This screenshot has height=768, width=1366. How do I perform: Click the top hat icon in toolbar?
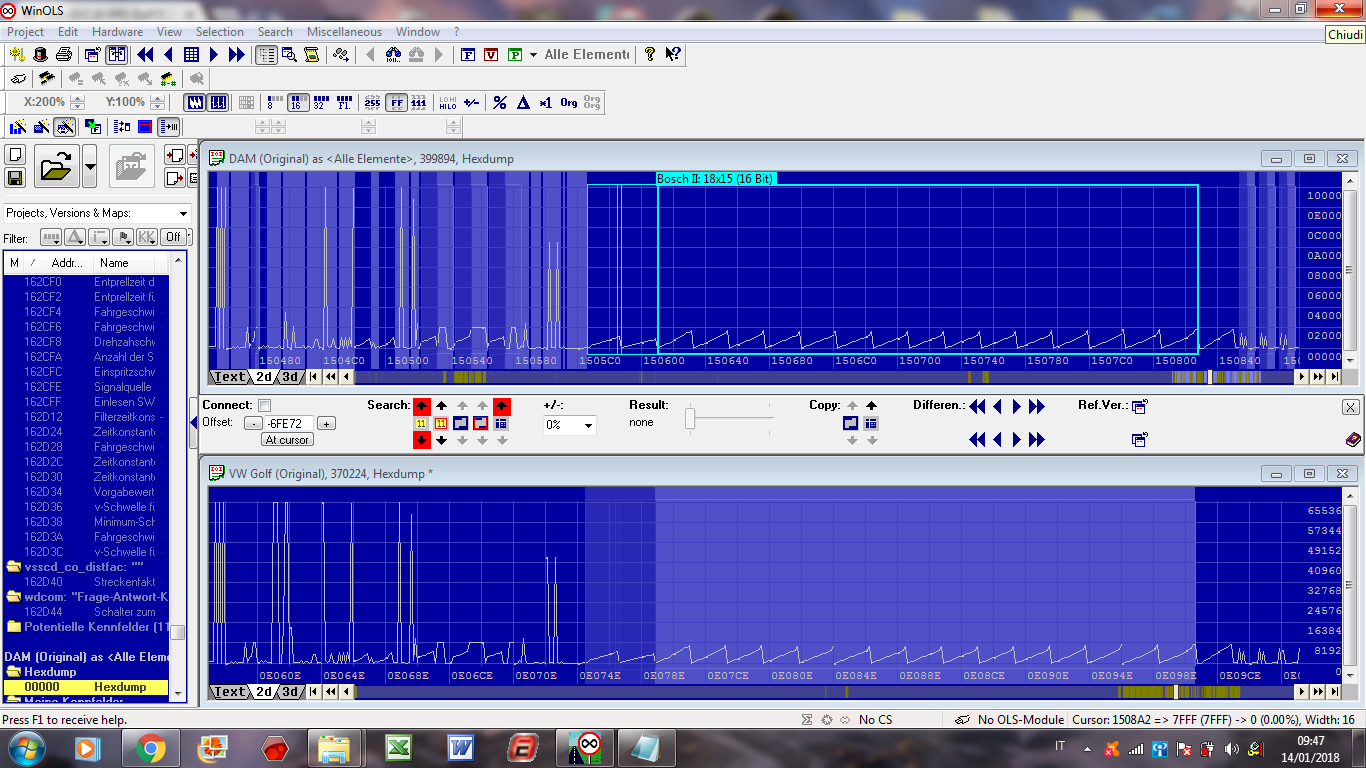pos(41,54)
